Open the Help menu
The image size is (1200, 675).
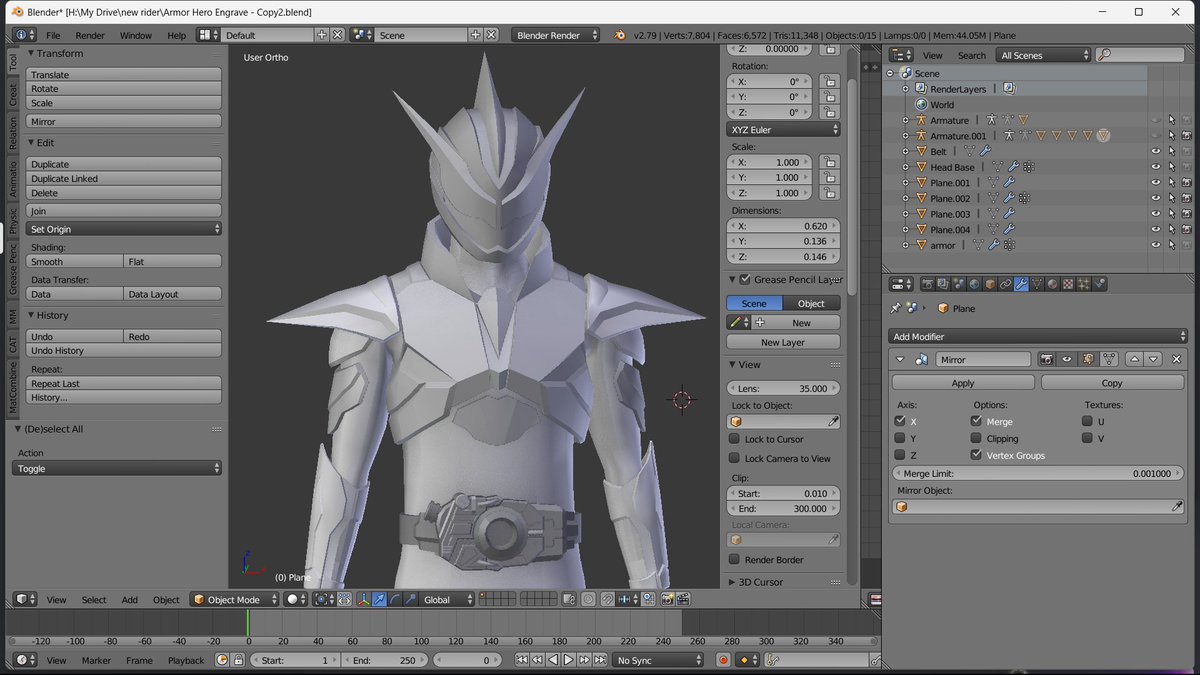tap(177, 35)
